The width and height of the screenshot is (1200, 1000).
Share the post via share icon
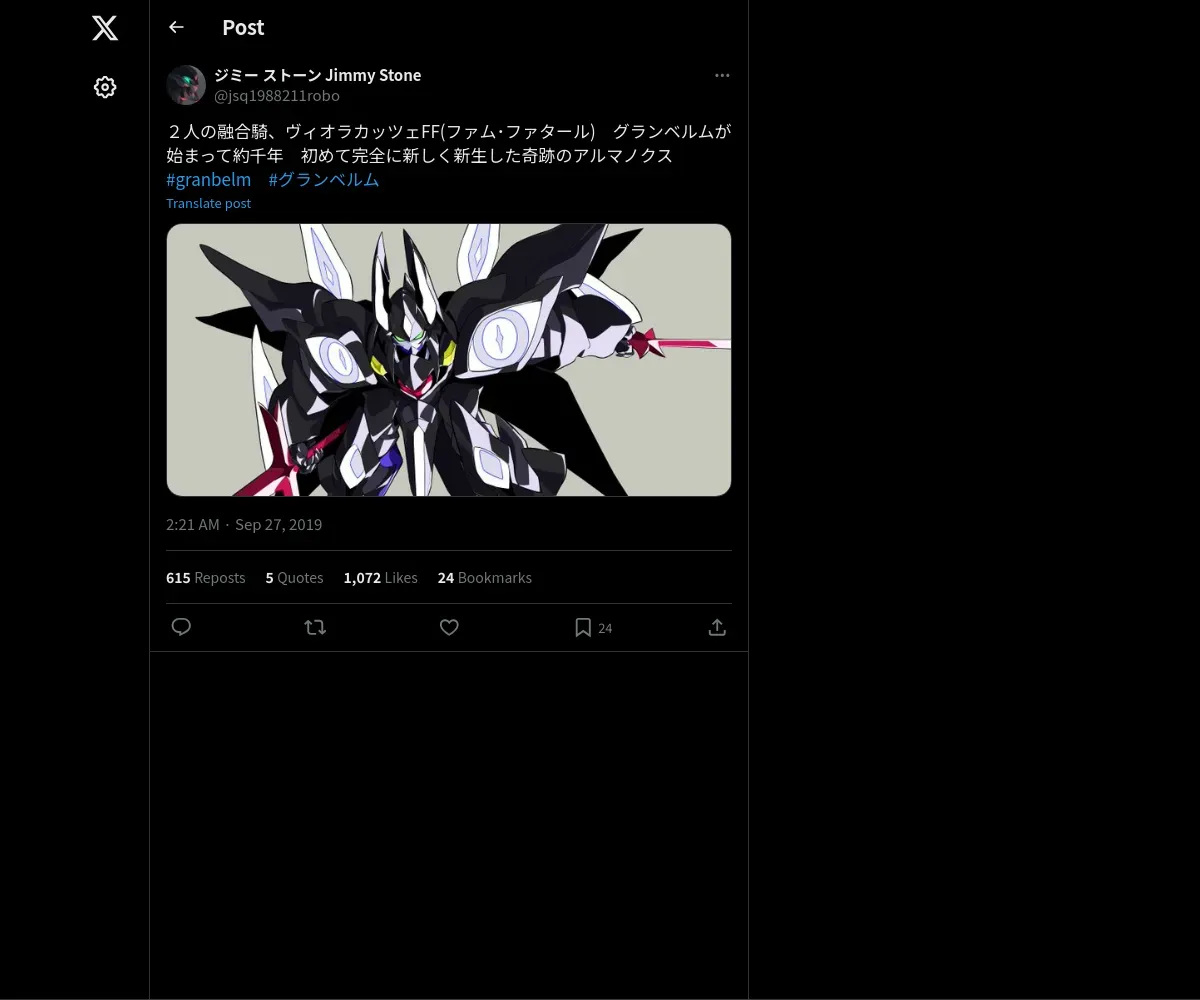pos(717,627)
